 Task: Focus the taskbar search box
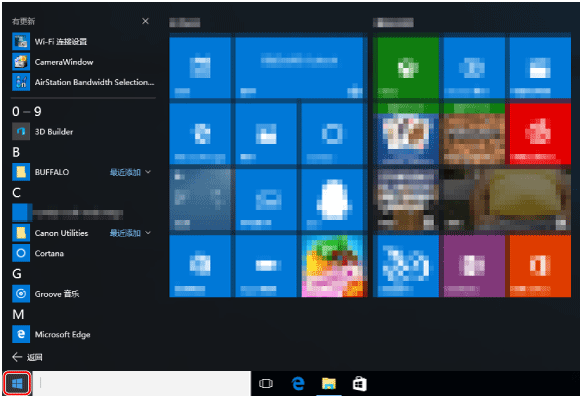click(142, 383)
